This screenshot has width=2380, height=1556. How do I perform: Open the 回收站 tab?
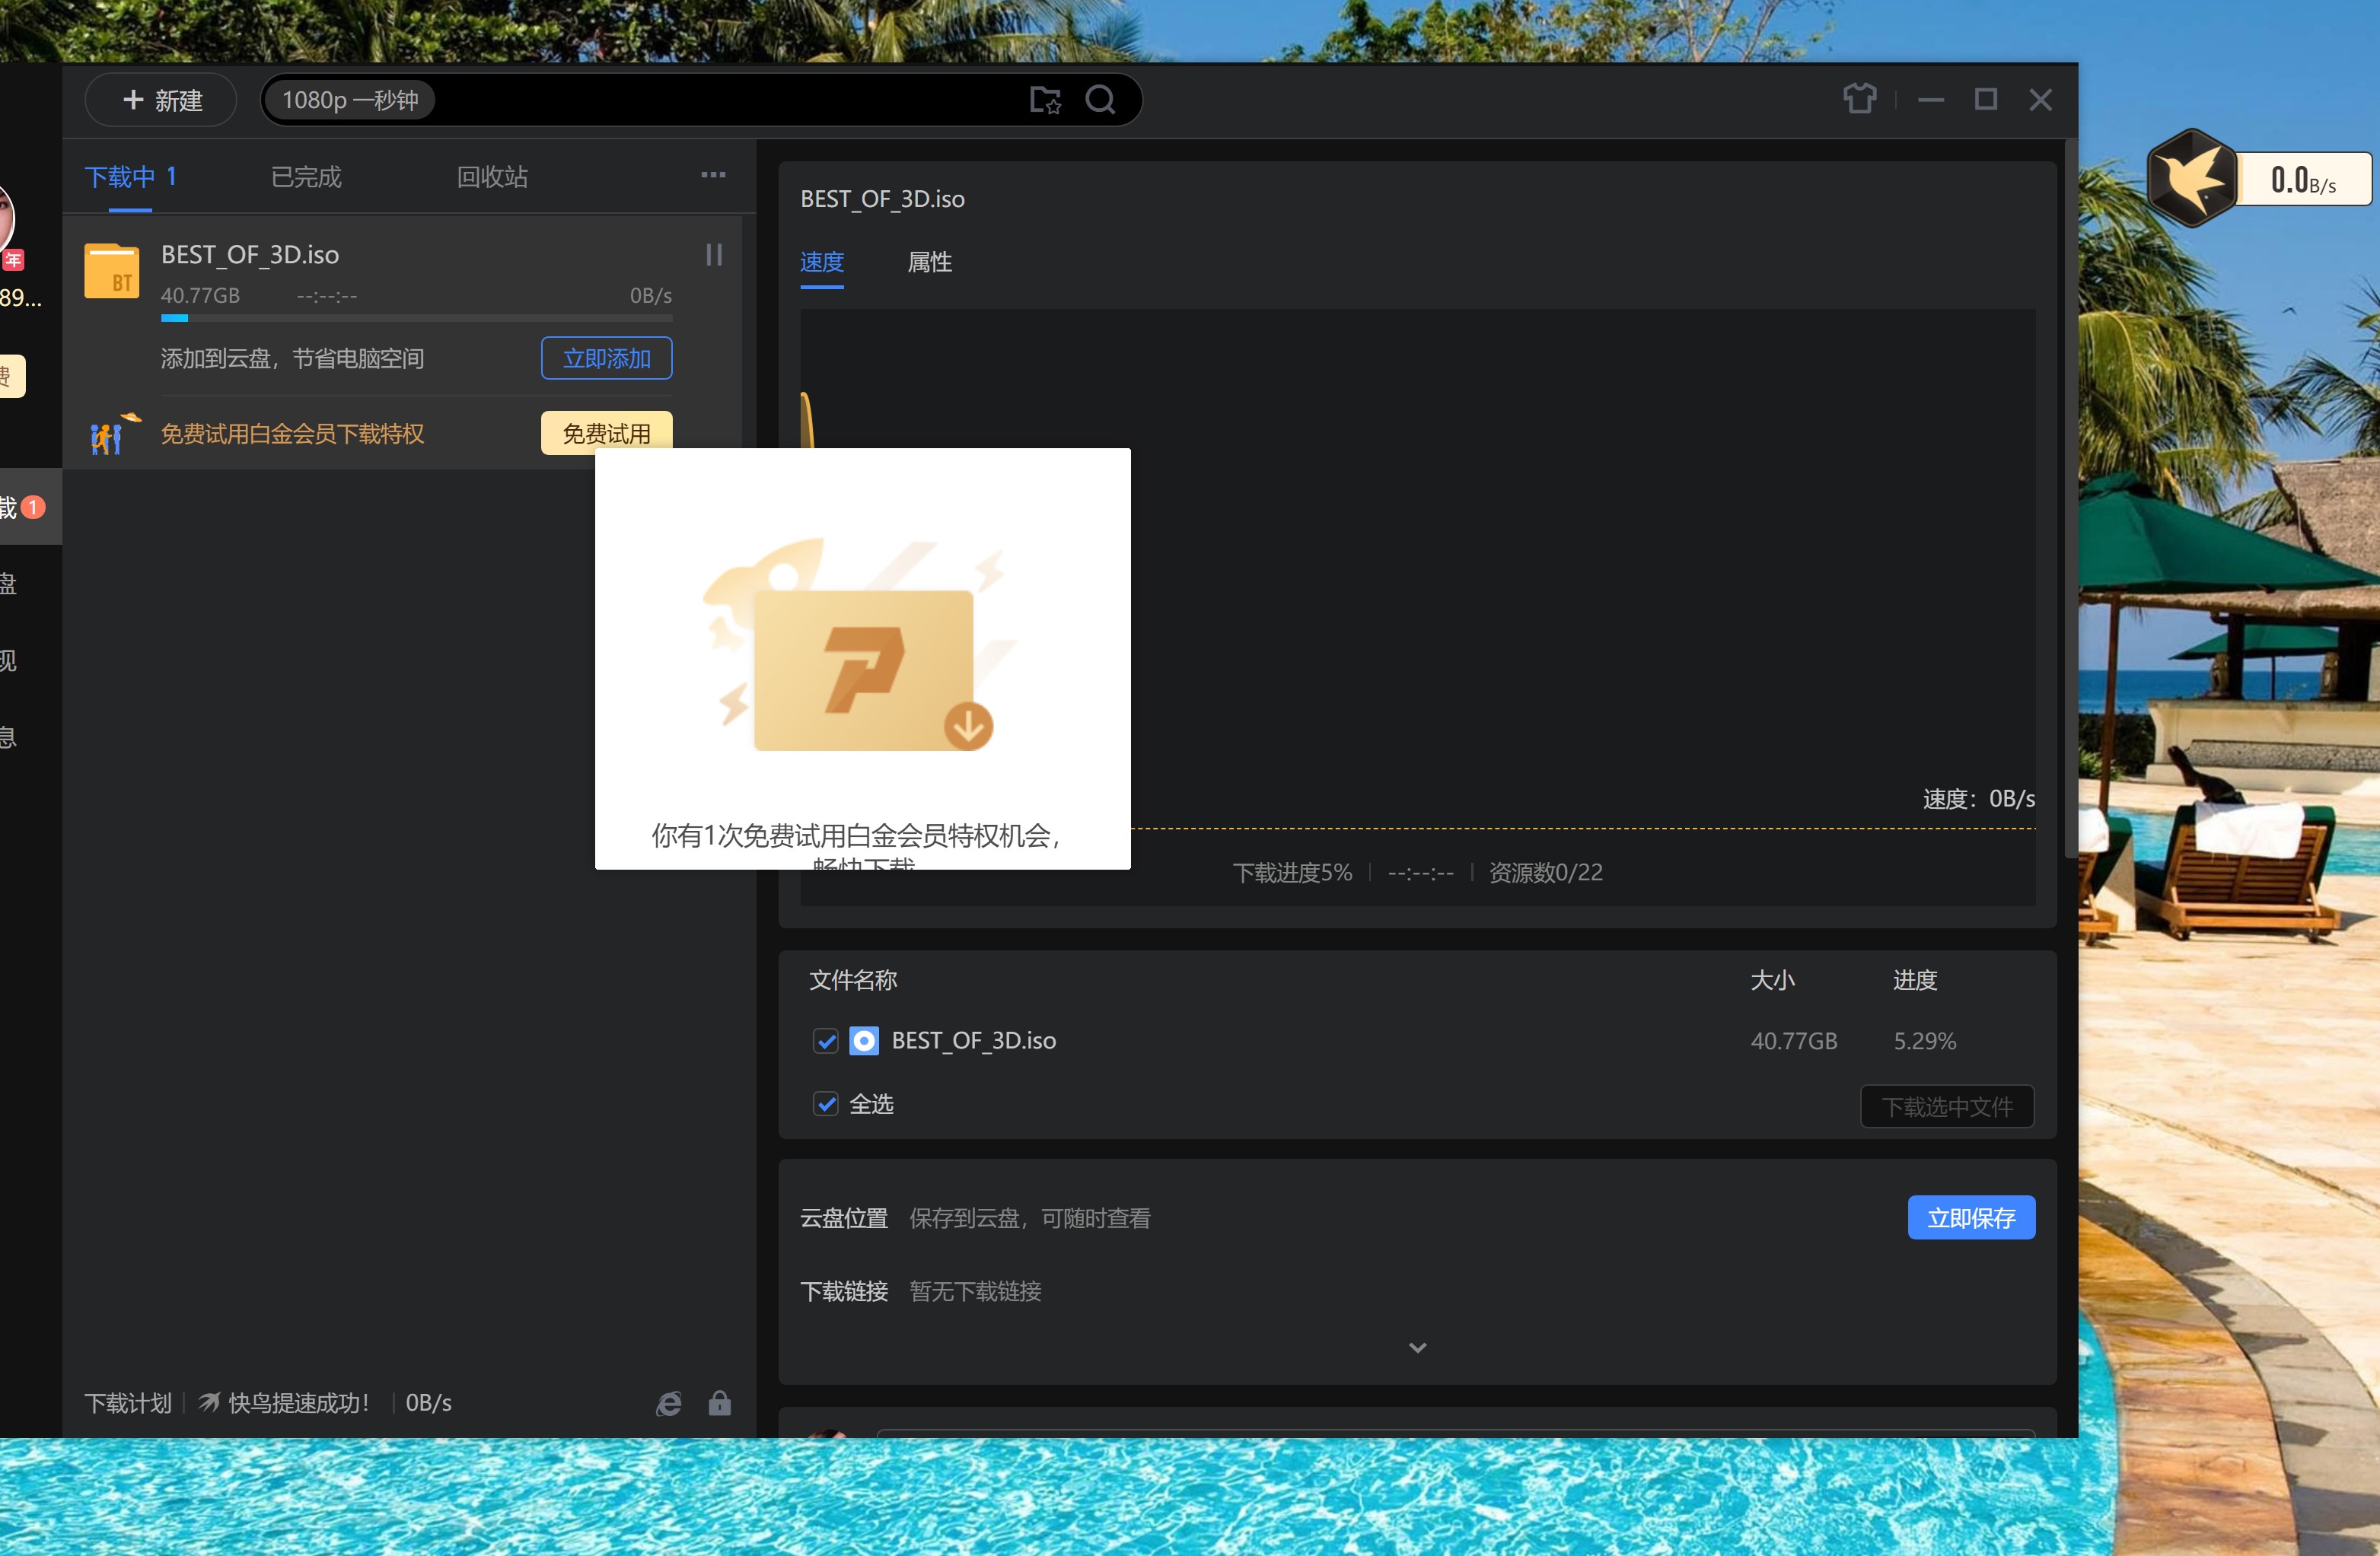pos(492,177)
